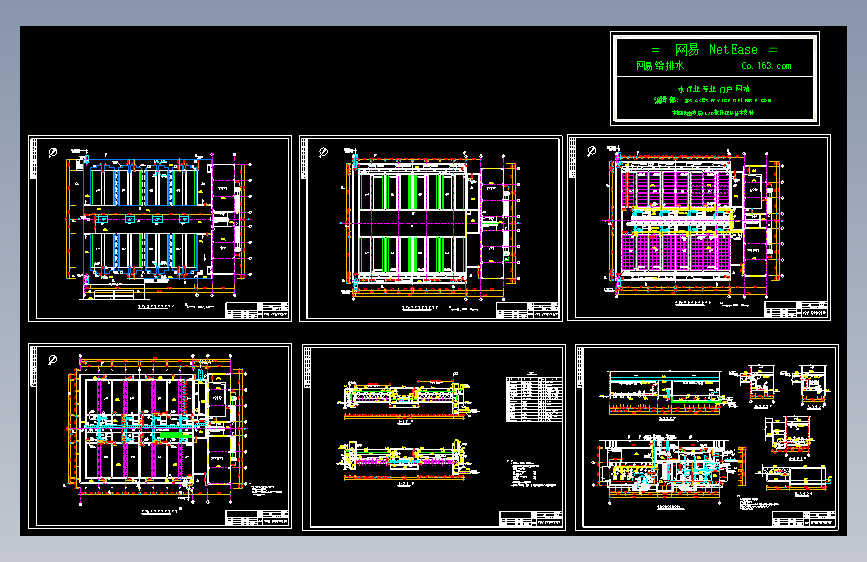Click the north arrow in the green-striped plan sheet

[x=323, y=152]
